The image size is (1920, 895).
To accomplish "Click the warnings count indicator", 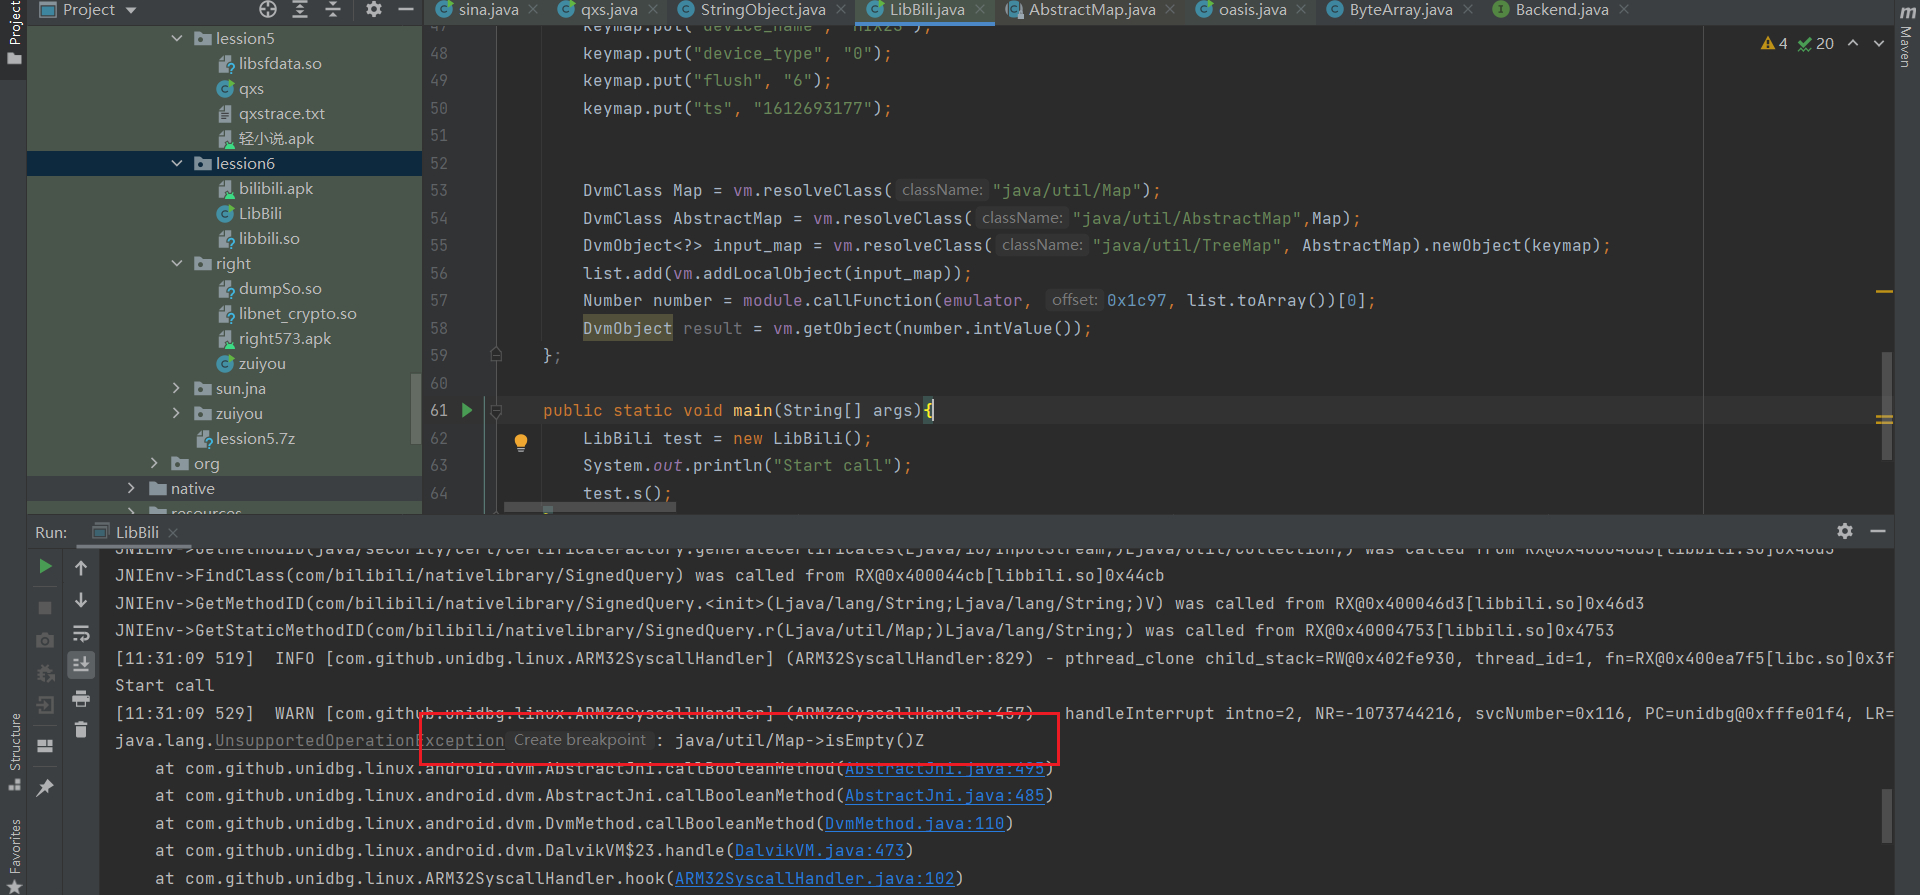I will point(1774,43).
